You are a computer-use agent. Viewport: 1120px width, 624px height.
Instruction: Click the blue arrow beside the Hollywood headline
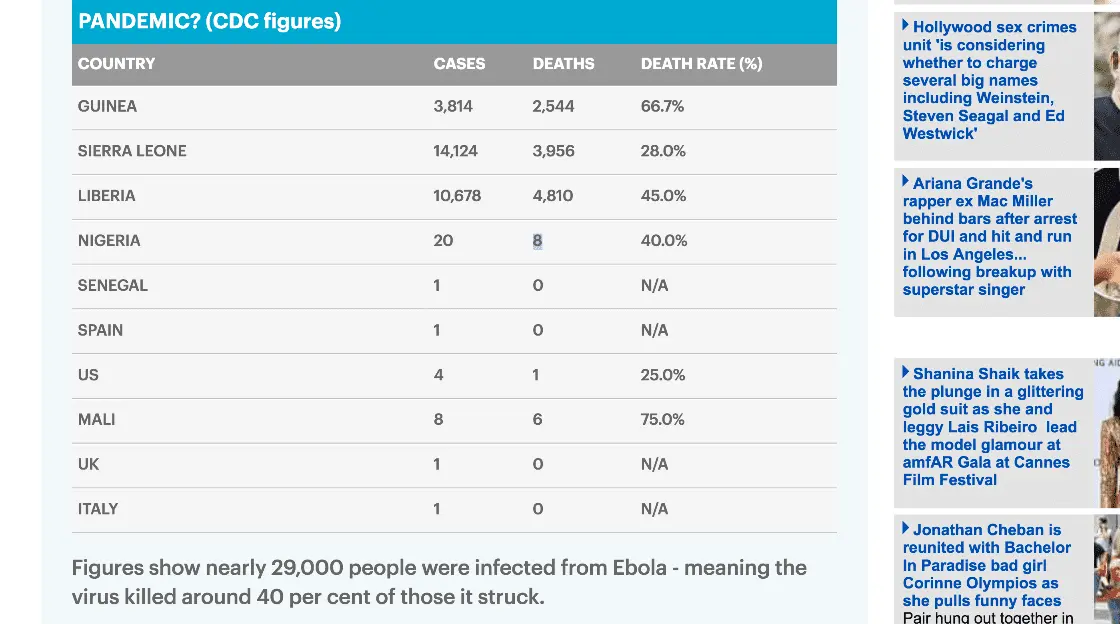(906, 26)
